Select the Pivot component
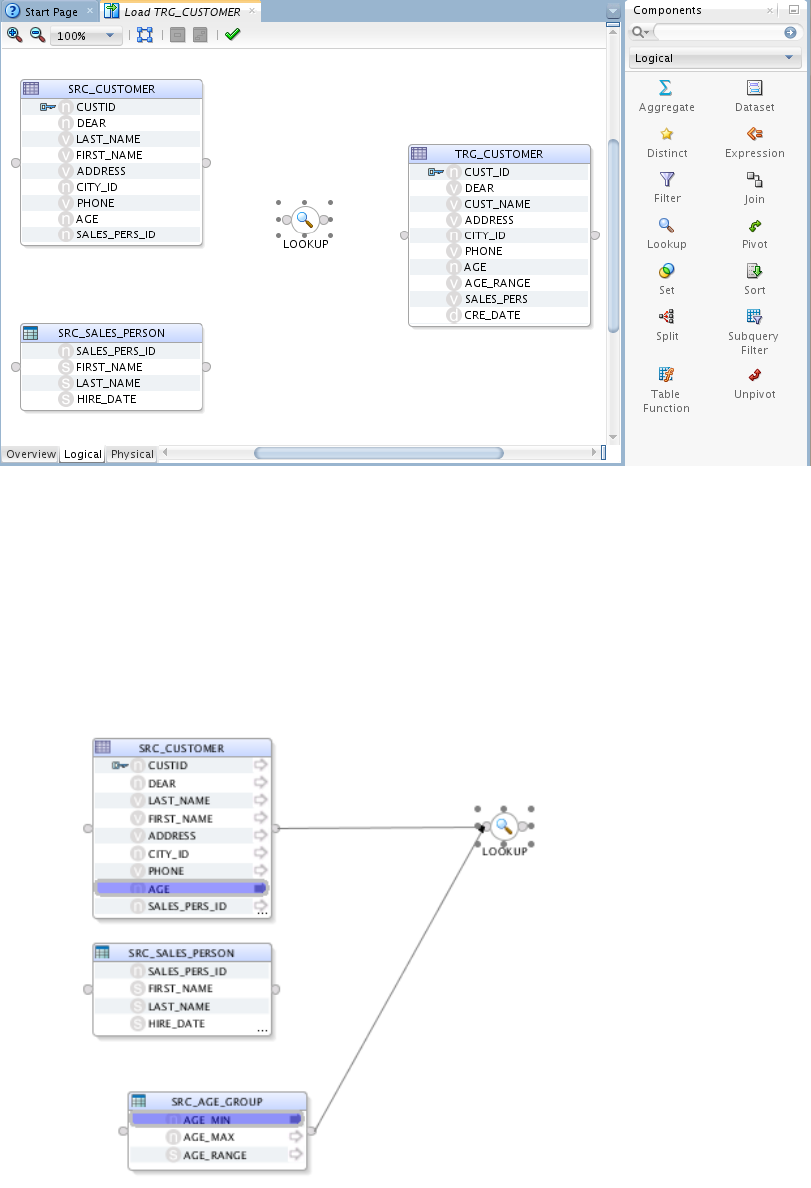 click(x=754, y=234)
